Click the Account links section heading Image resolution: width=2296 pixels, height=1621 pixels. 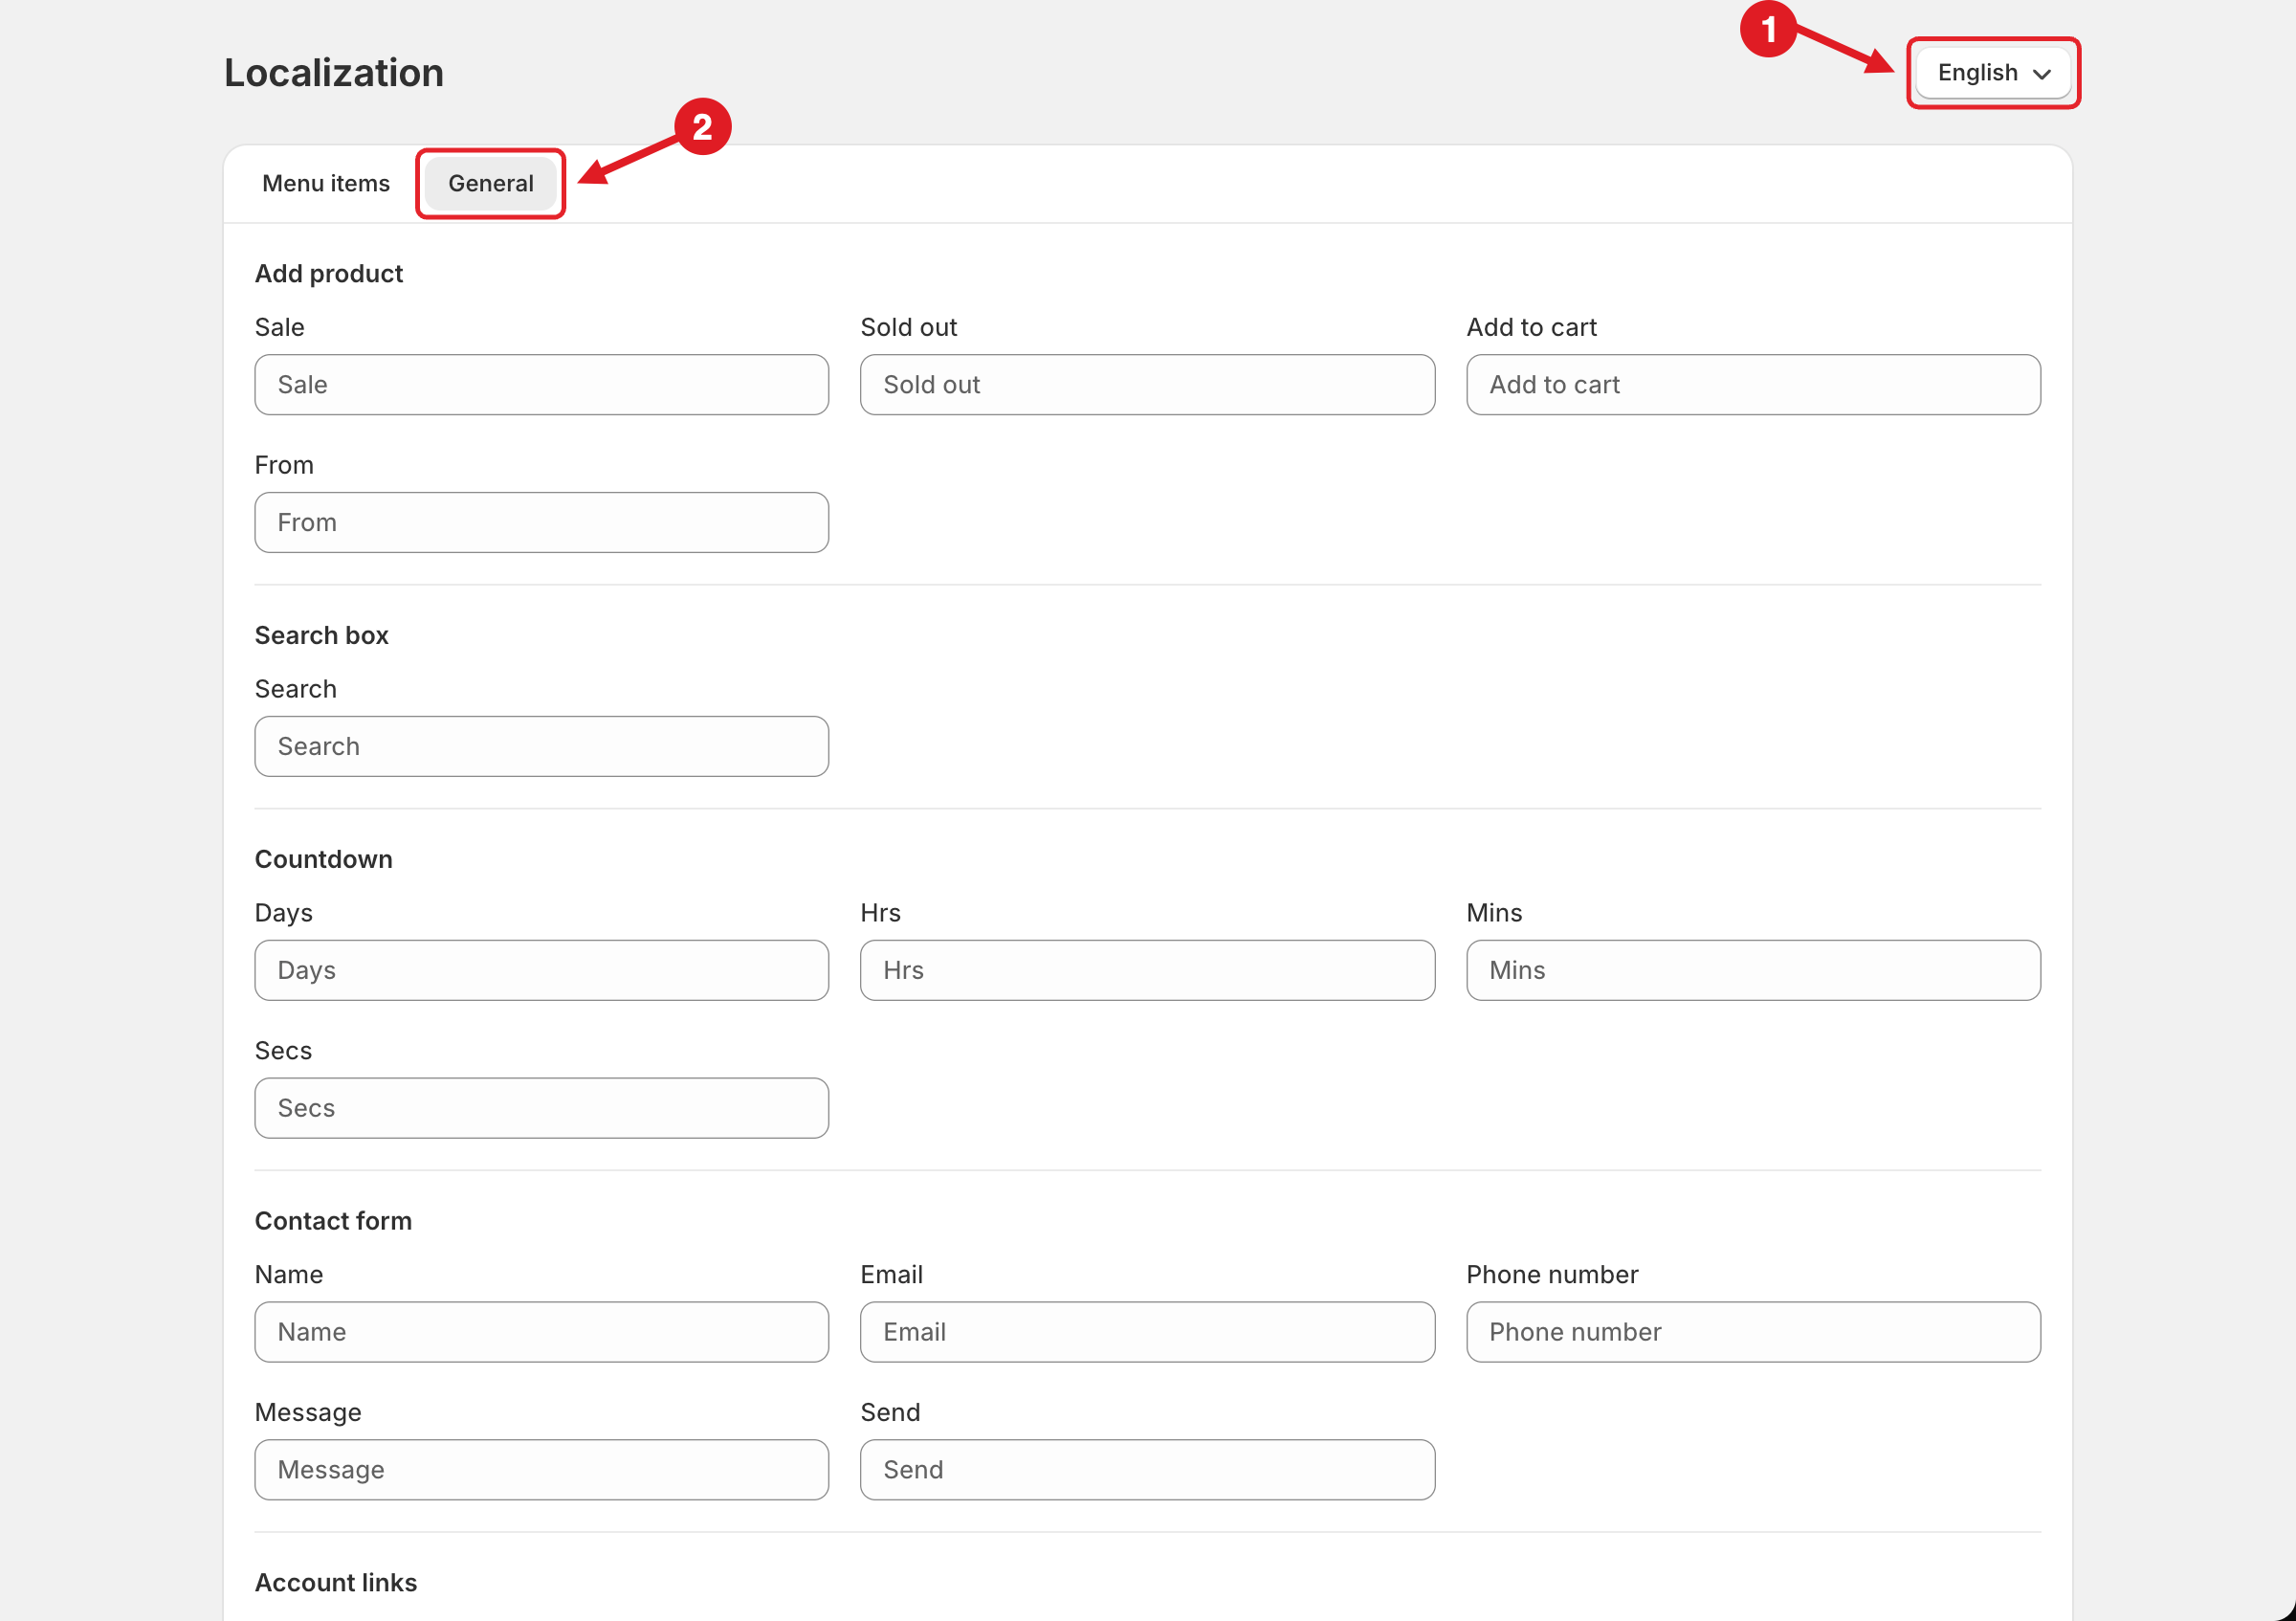tap(335, 1582)
